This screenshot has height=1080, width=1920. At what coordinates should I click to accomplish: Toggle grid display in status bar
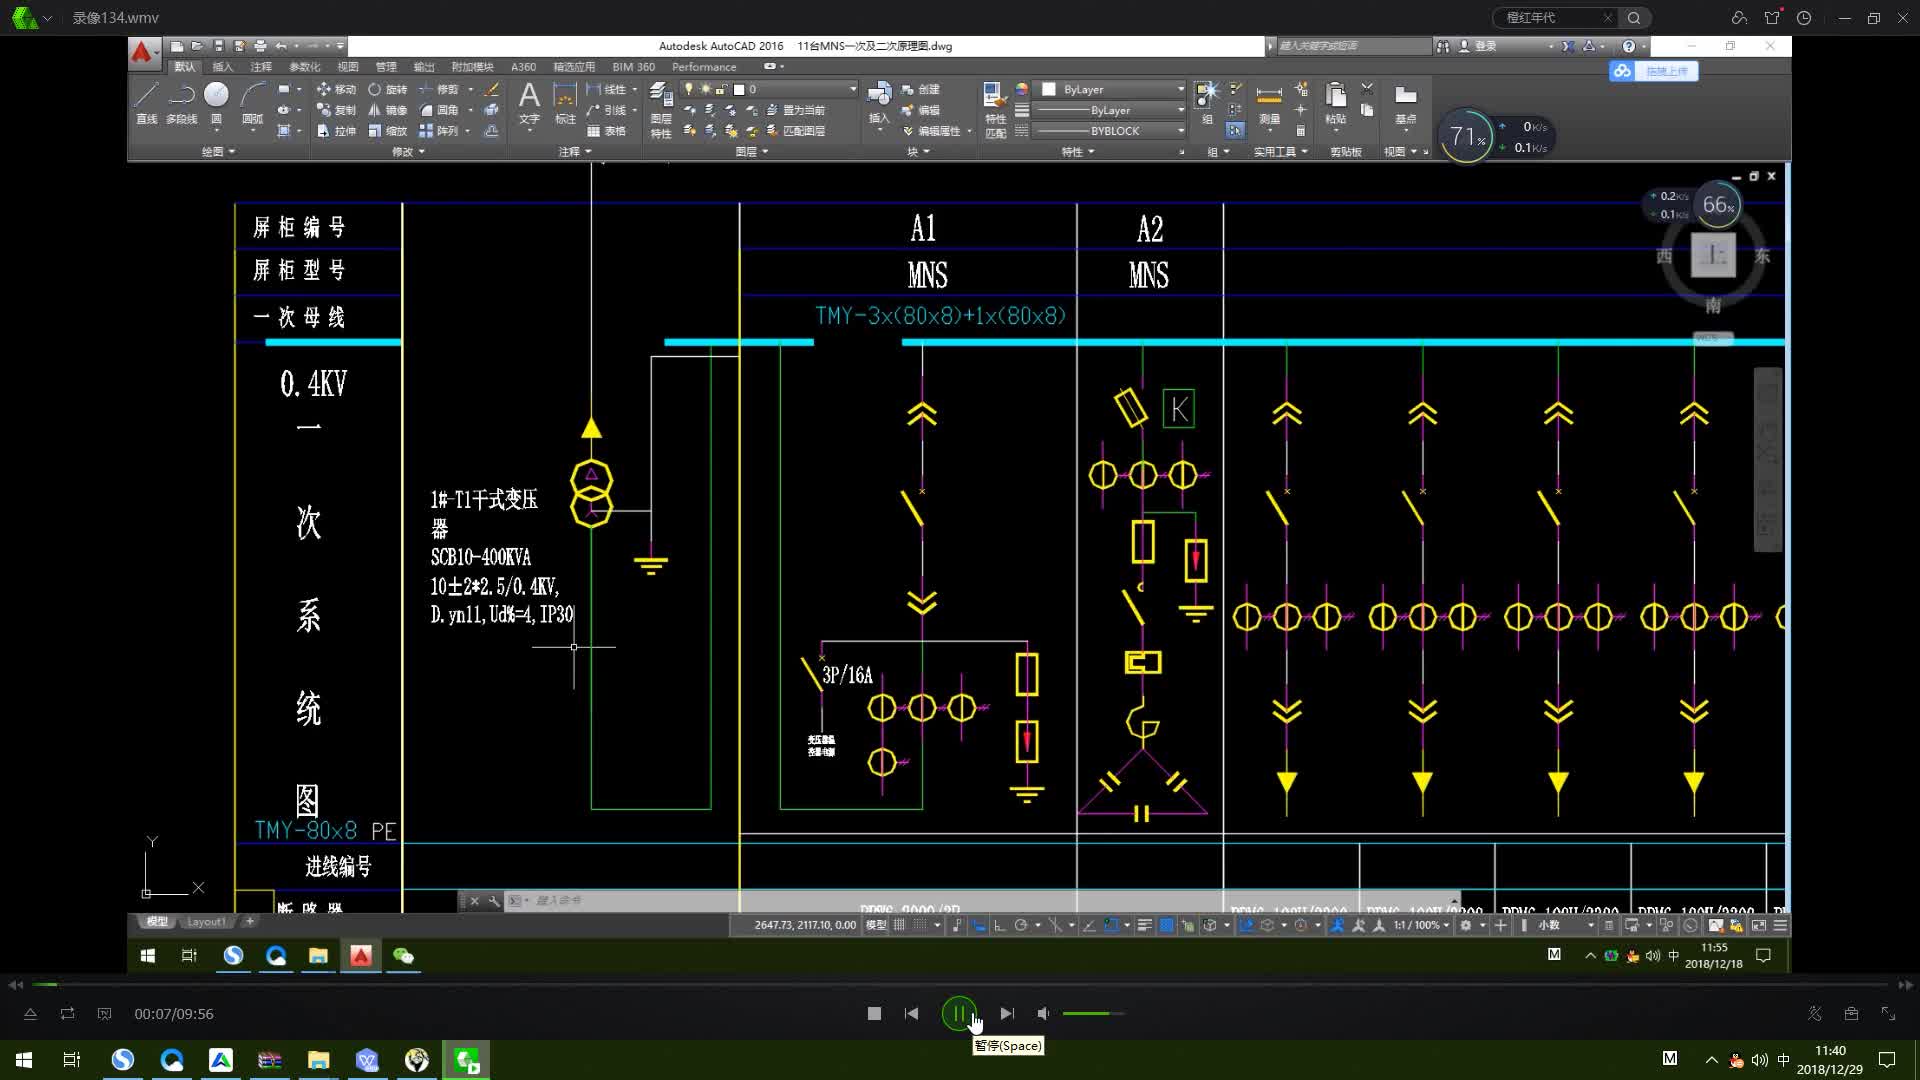899,925
